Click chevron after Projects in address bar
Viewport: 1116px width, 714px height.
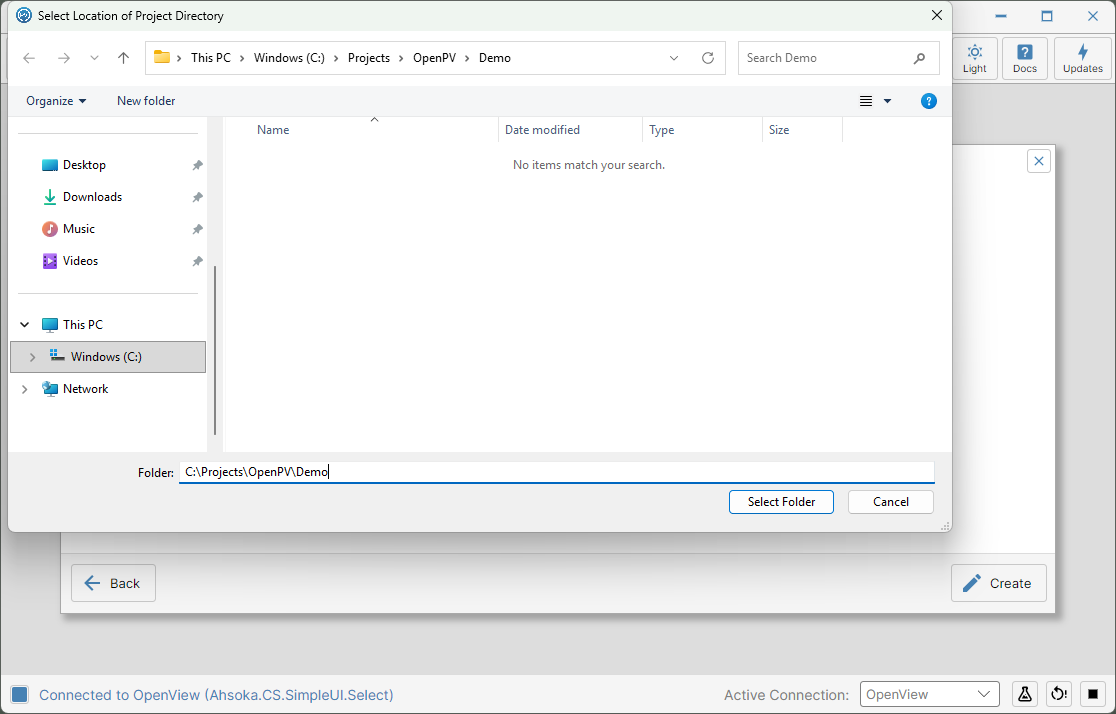pyautogui.click(x=401, y=58)
